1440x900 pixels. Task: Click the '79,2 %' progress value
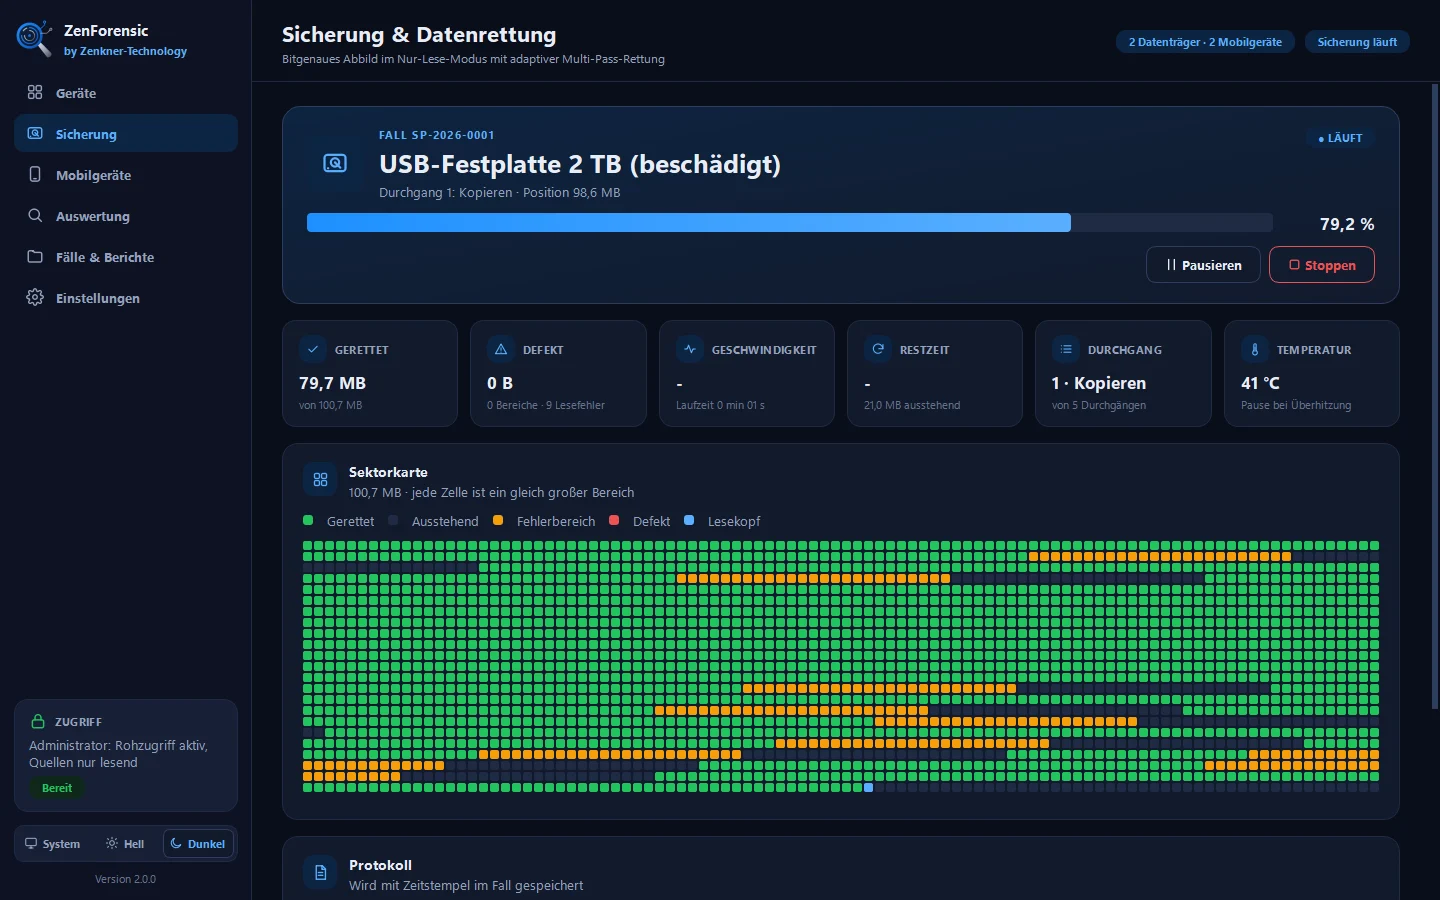point(1347,224)
